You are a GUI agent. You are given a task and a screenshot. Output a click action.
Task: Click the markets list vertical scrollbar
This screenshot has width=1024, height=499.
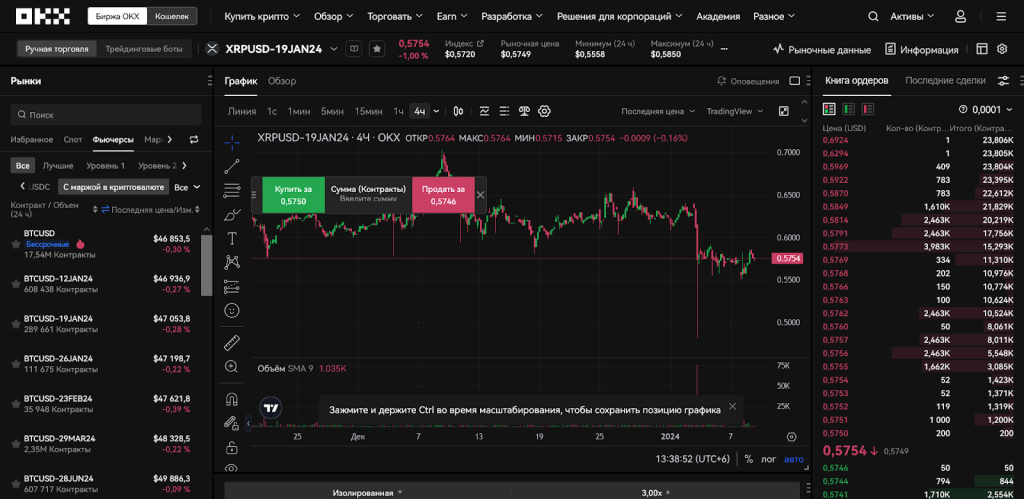(206, 260)
